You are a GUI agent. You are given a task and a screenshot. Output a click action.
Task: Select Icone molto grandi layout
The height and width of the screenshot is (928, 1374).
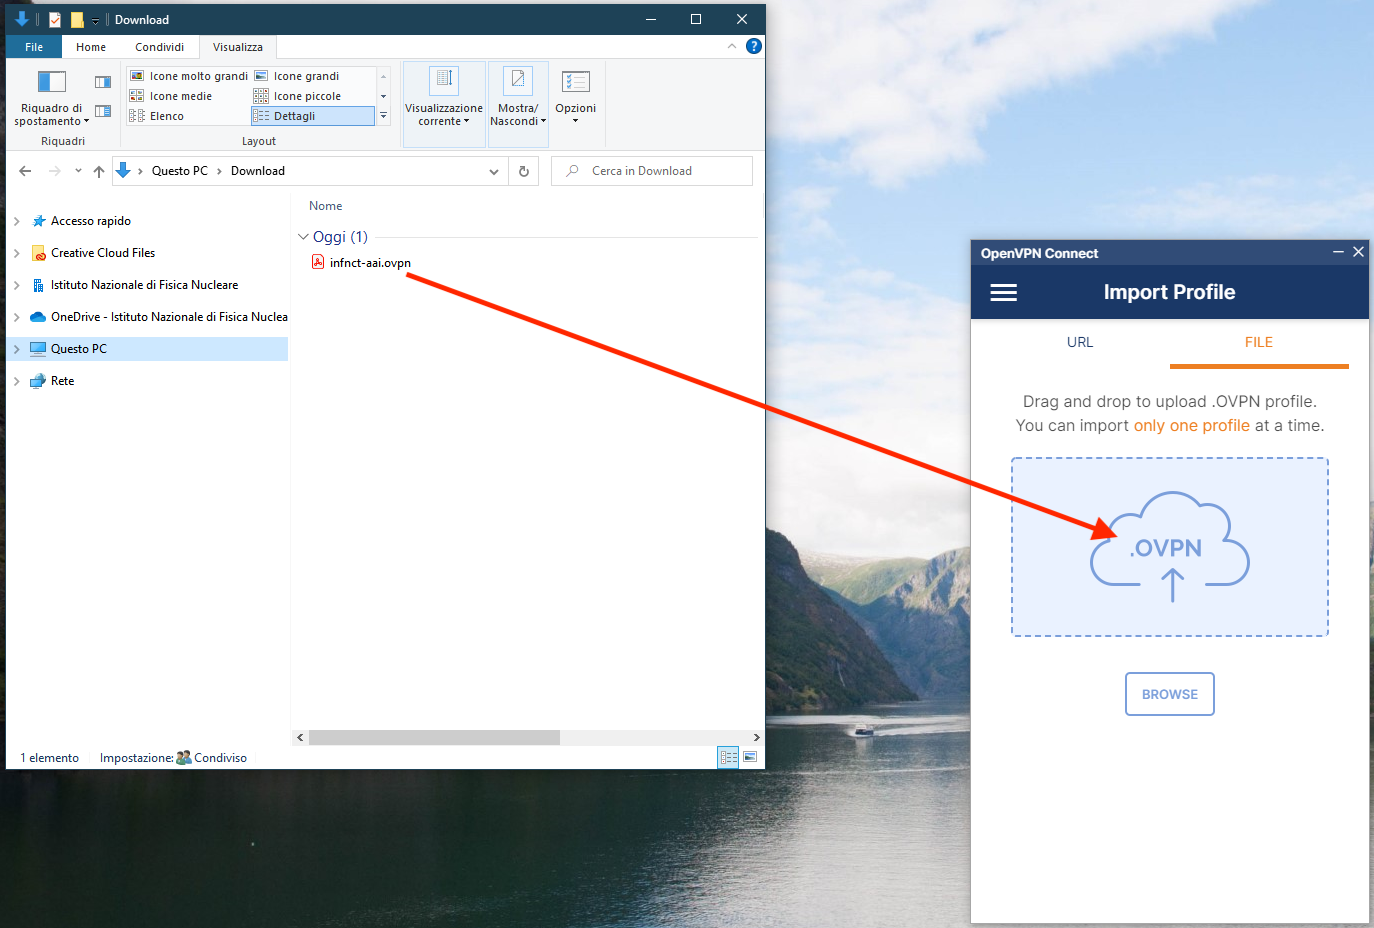coord(189,76)
